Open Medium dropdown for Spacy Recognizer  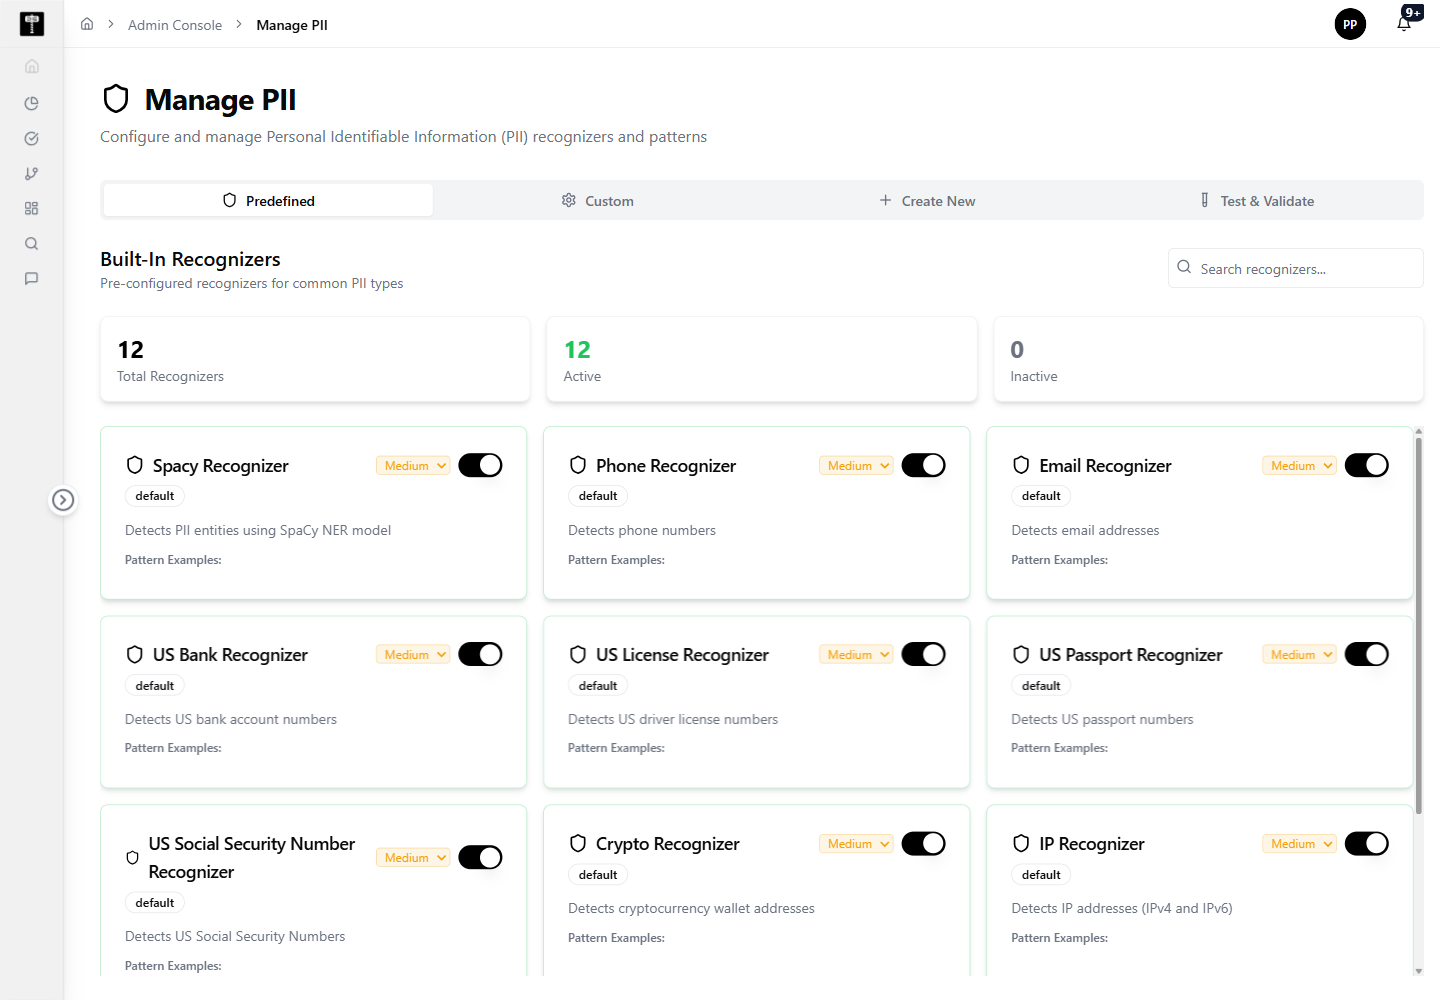[413, 466]
